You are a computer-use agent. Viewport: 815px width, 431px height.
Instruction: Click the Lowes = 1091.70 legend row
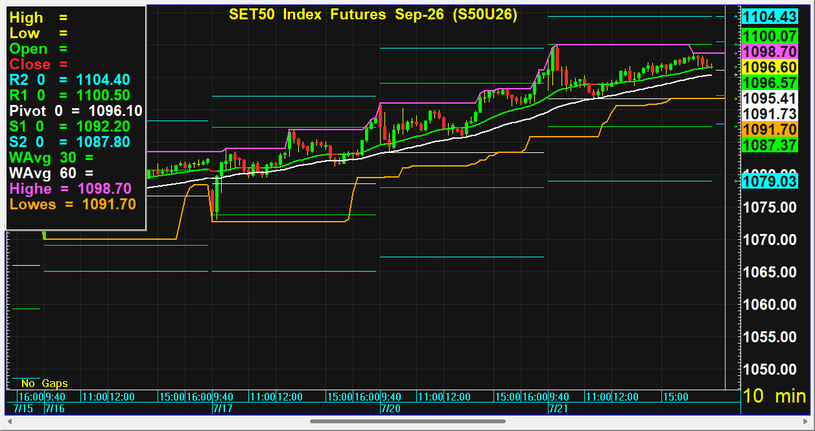pos(73,204)
